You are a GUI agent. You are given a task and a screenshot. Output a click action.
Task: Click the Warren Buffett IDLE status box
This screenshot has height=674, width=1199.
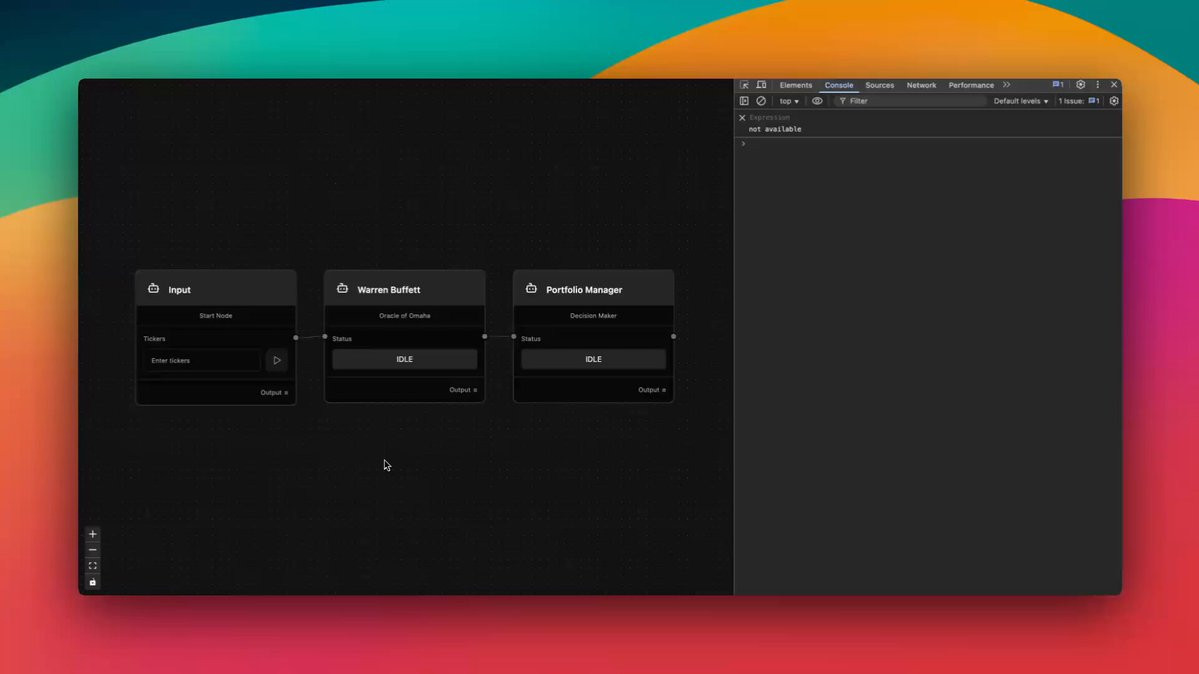(x=405, y=360)
